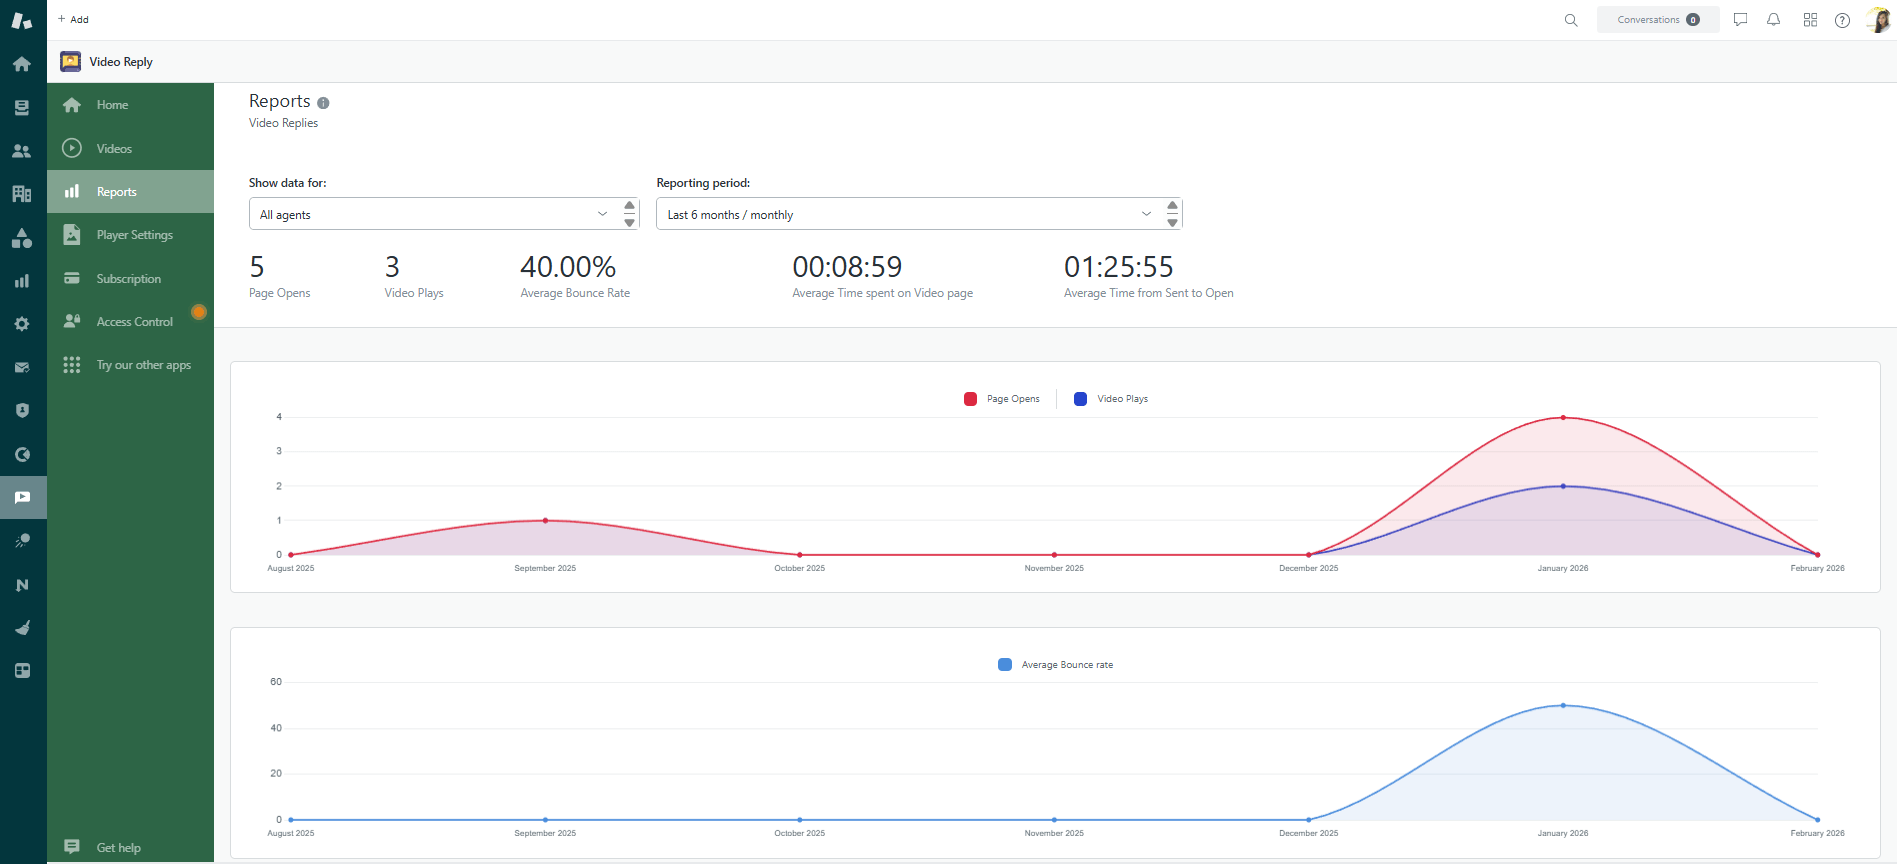Open the 'All agents' dropdown
The height and width of the screenshot is (864, 1897).
(x=434, y=214)
